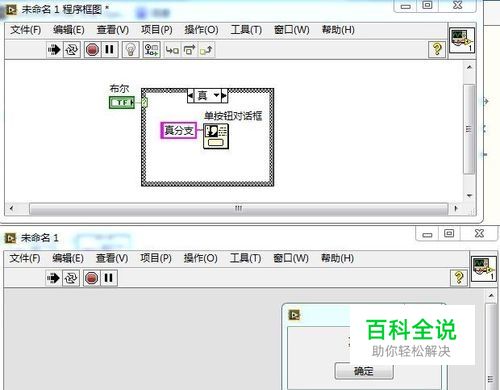Viewport: 500px width, 390px height.
Task: Open 工具(T) menu in block diagram window
Action: pos(246,30)
